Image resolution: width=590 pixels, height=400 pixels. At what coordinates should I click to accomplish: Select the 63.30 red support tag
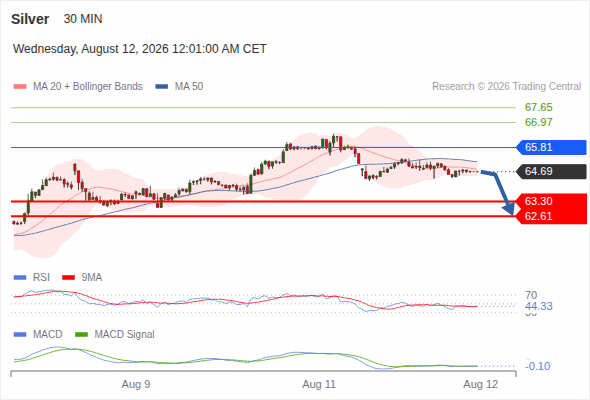(x=551, y=201)
